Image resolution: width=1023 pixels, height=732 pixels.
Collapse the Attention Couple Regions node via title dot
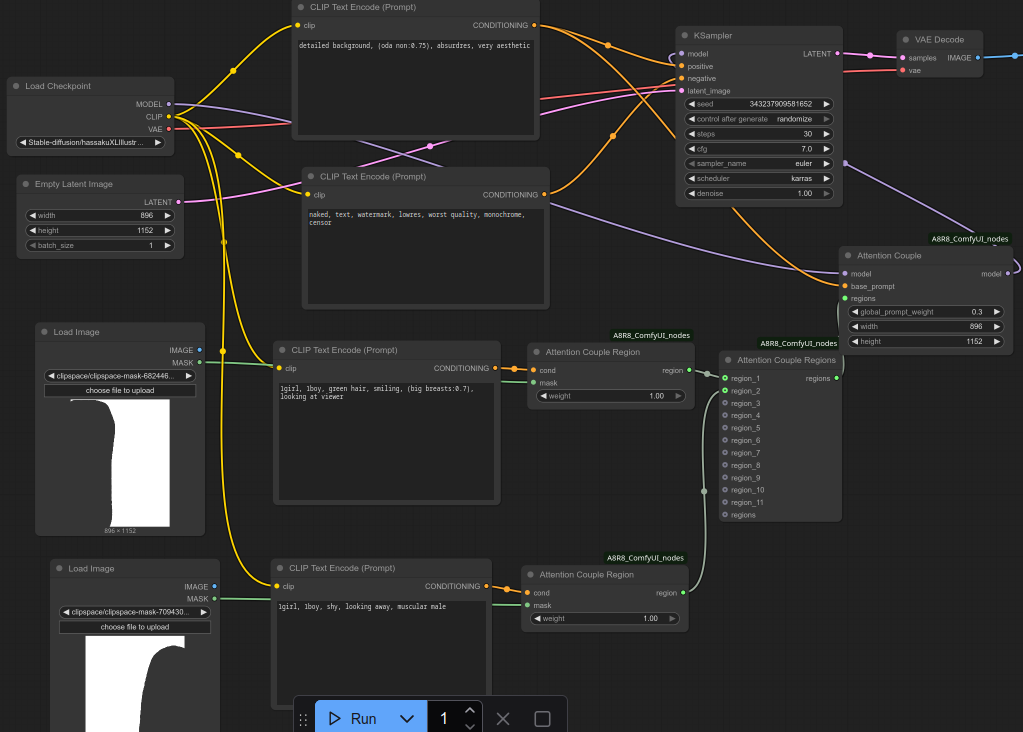tap(728, 360)
